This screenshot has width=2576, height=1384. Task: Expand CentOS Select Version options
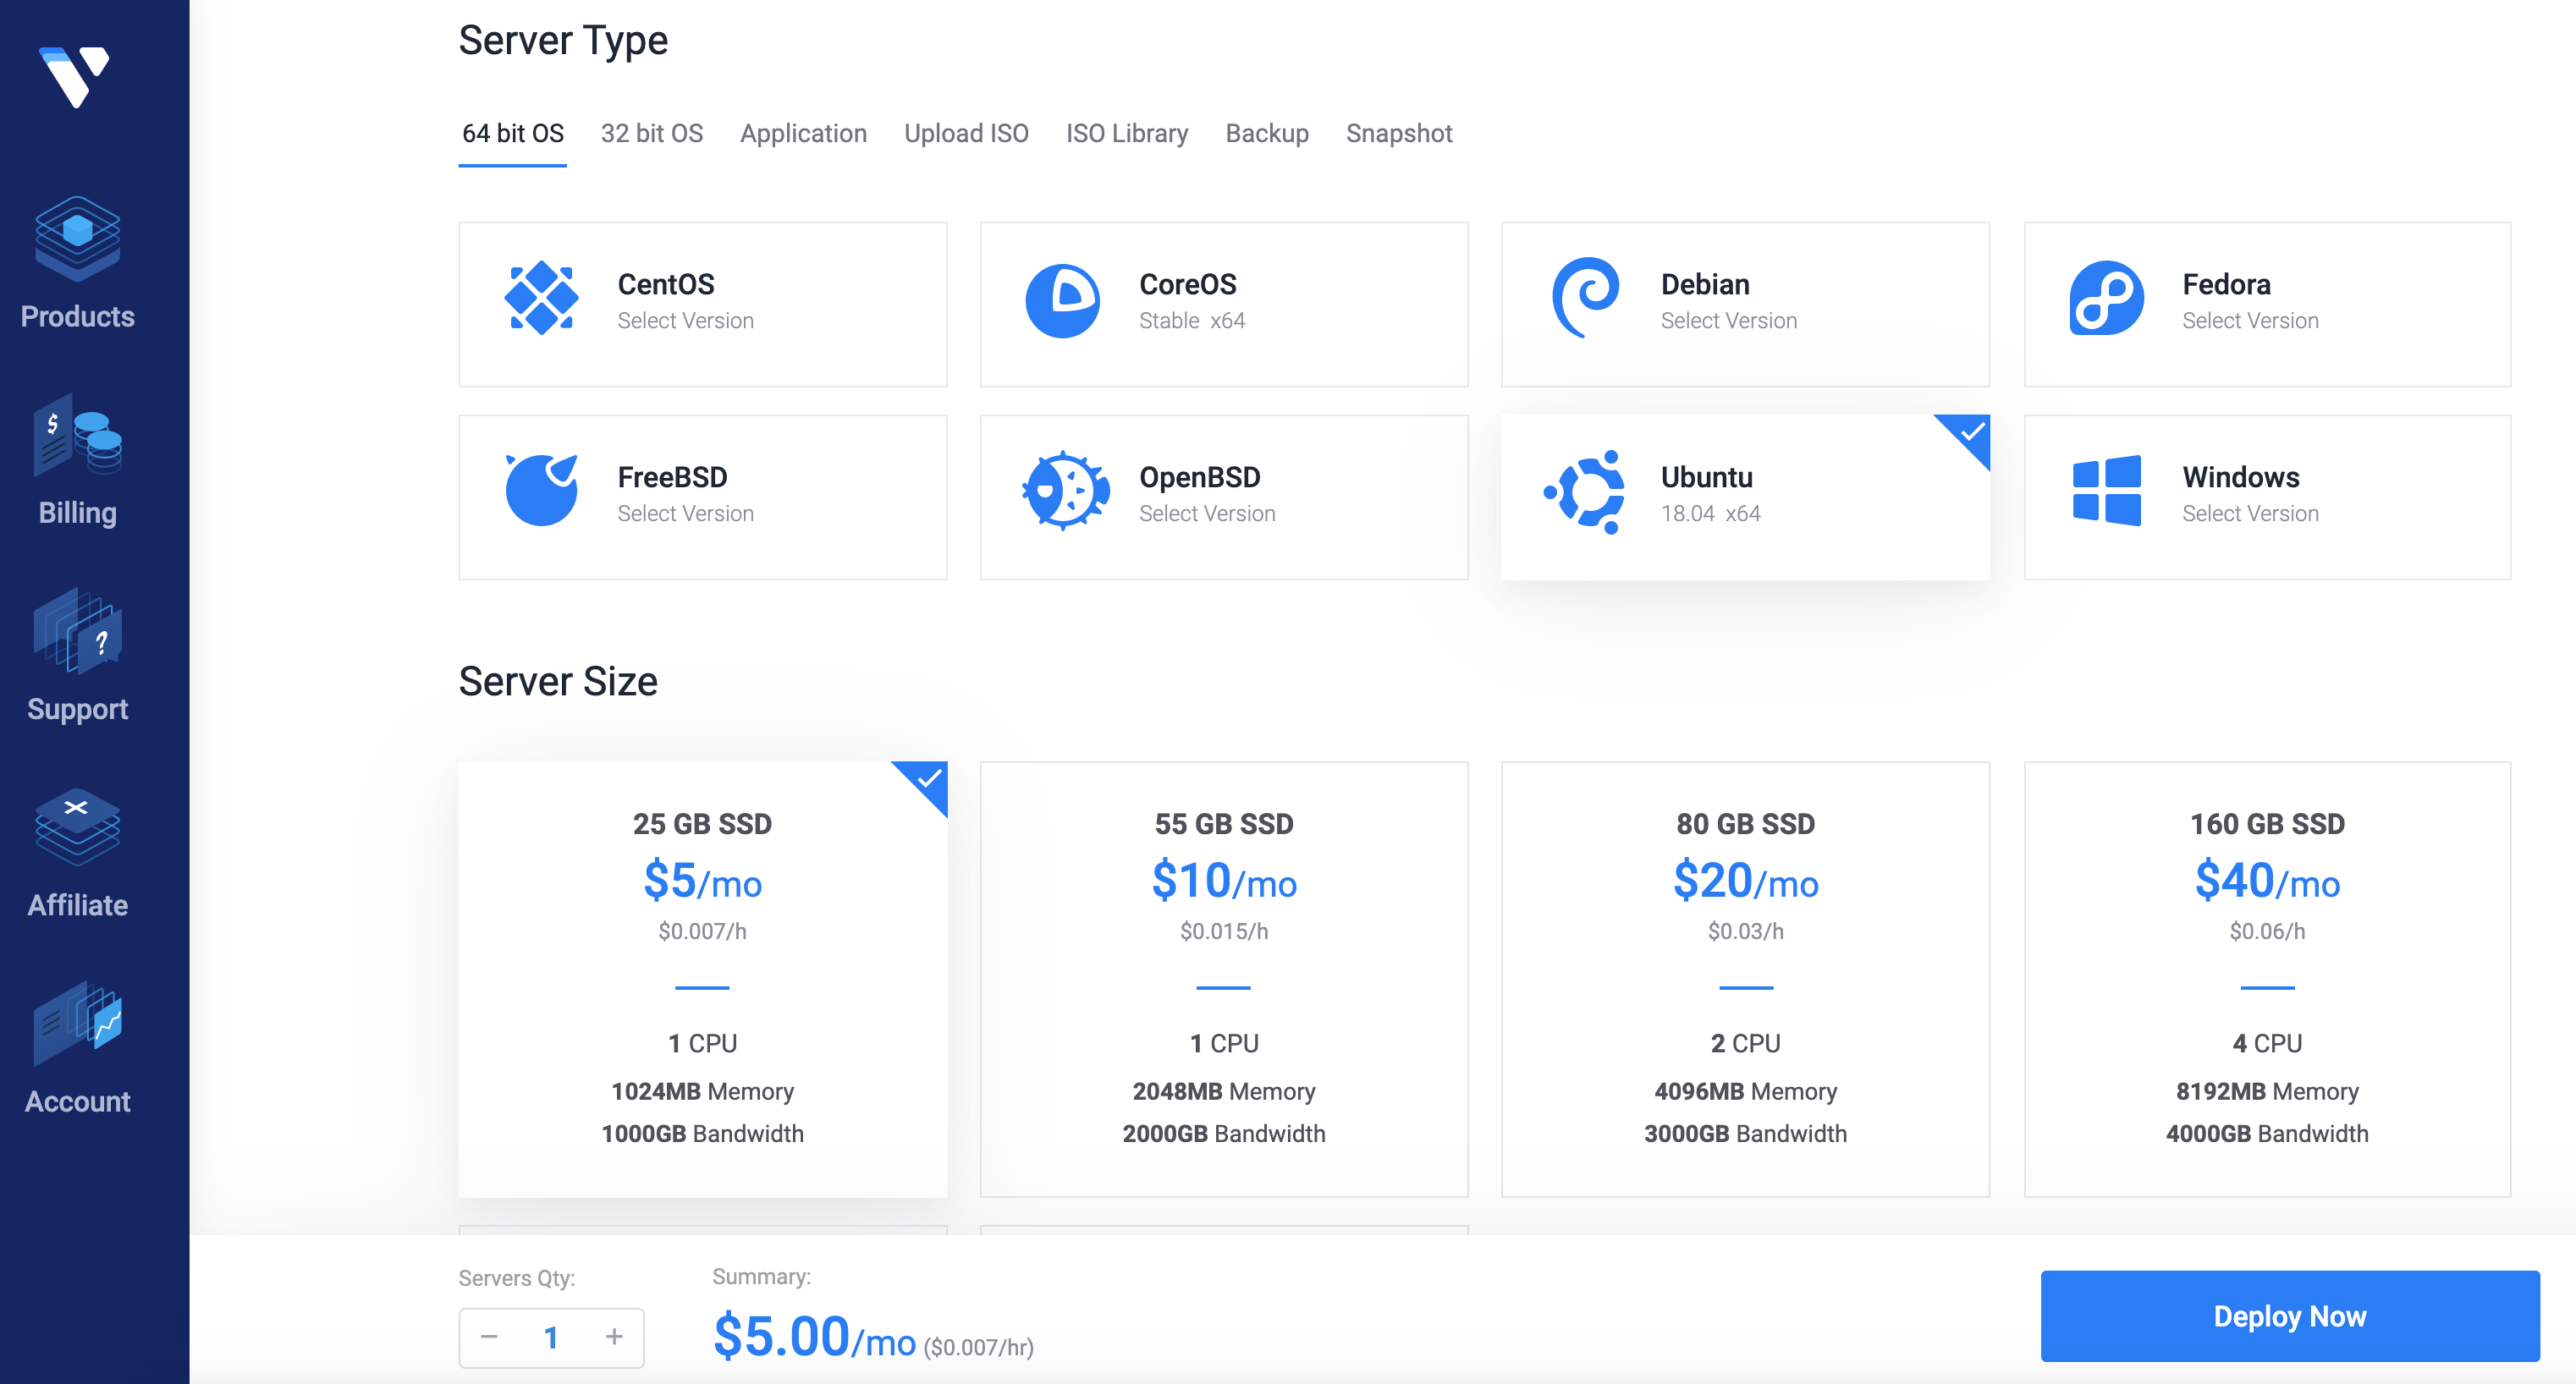[x=685, y=321]
